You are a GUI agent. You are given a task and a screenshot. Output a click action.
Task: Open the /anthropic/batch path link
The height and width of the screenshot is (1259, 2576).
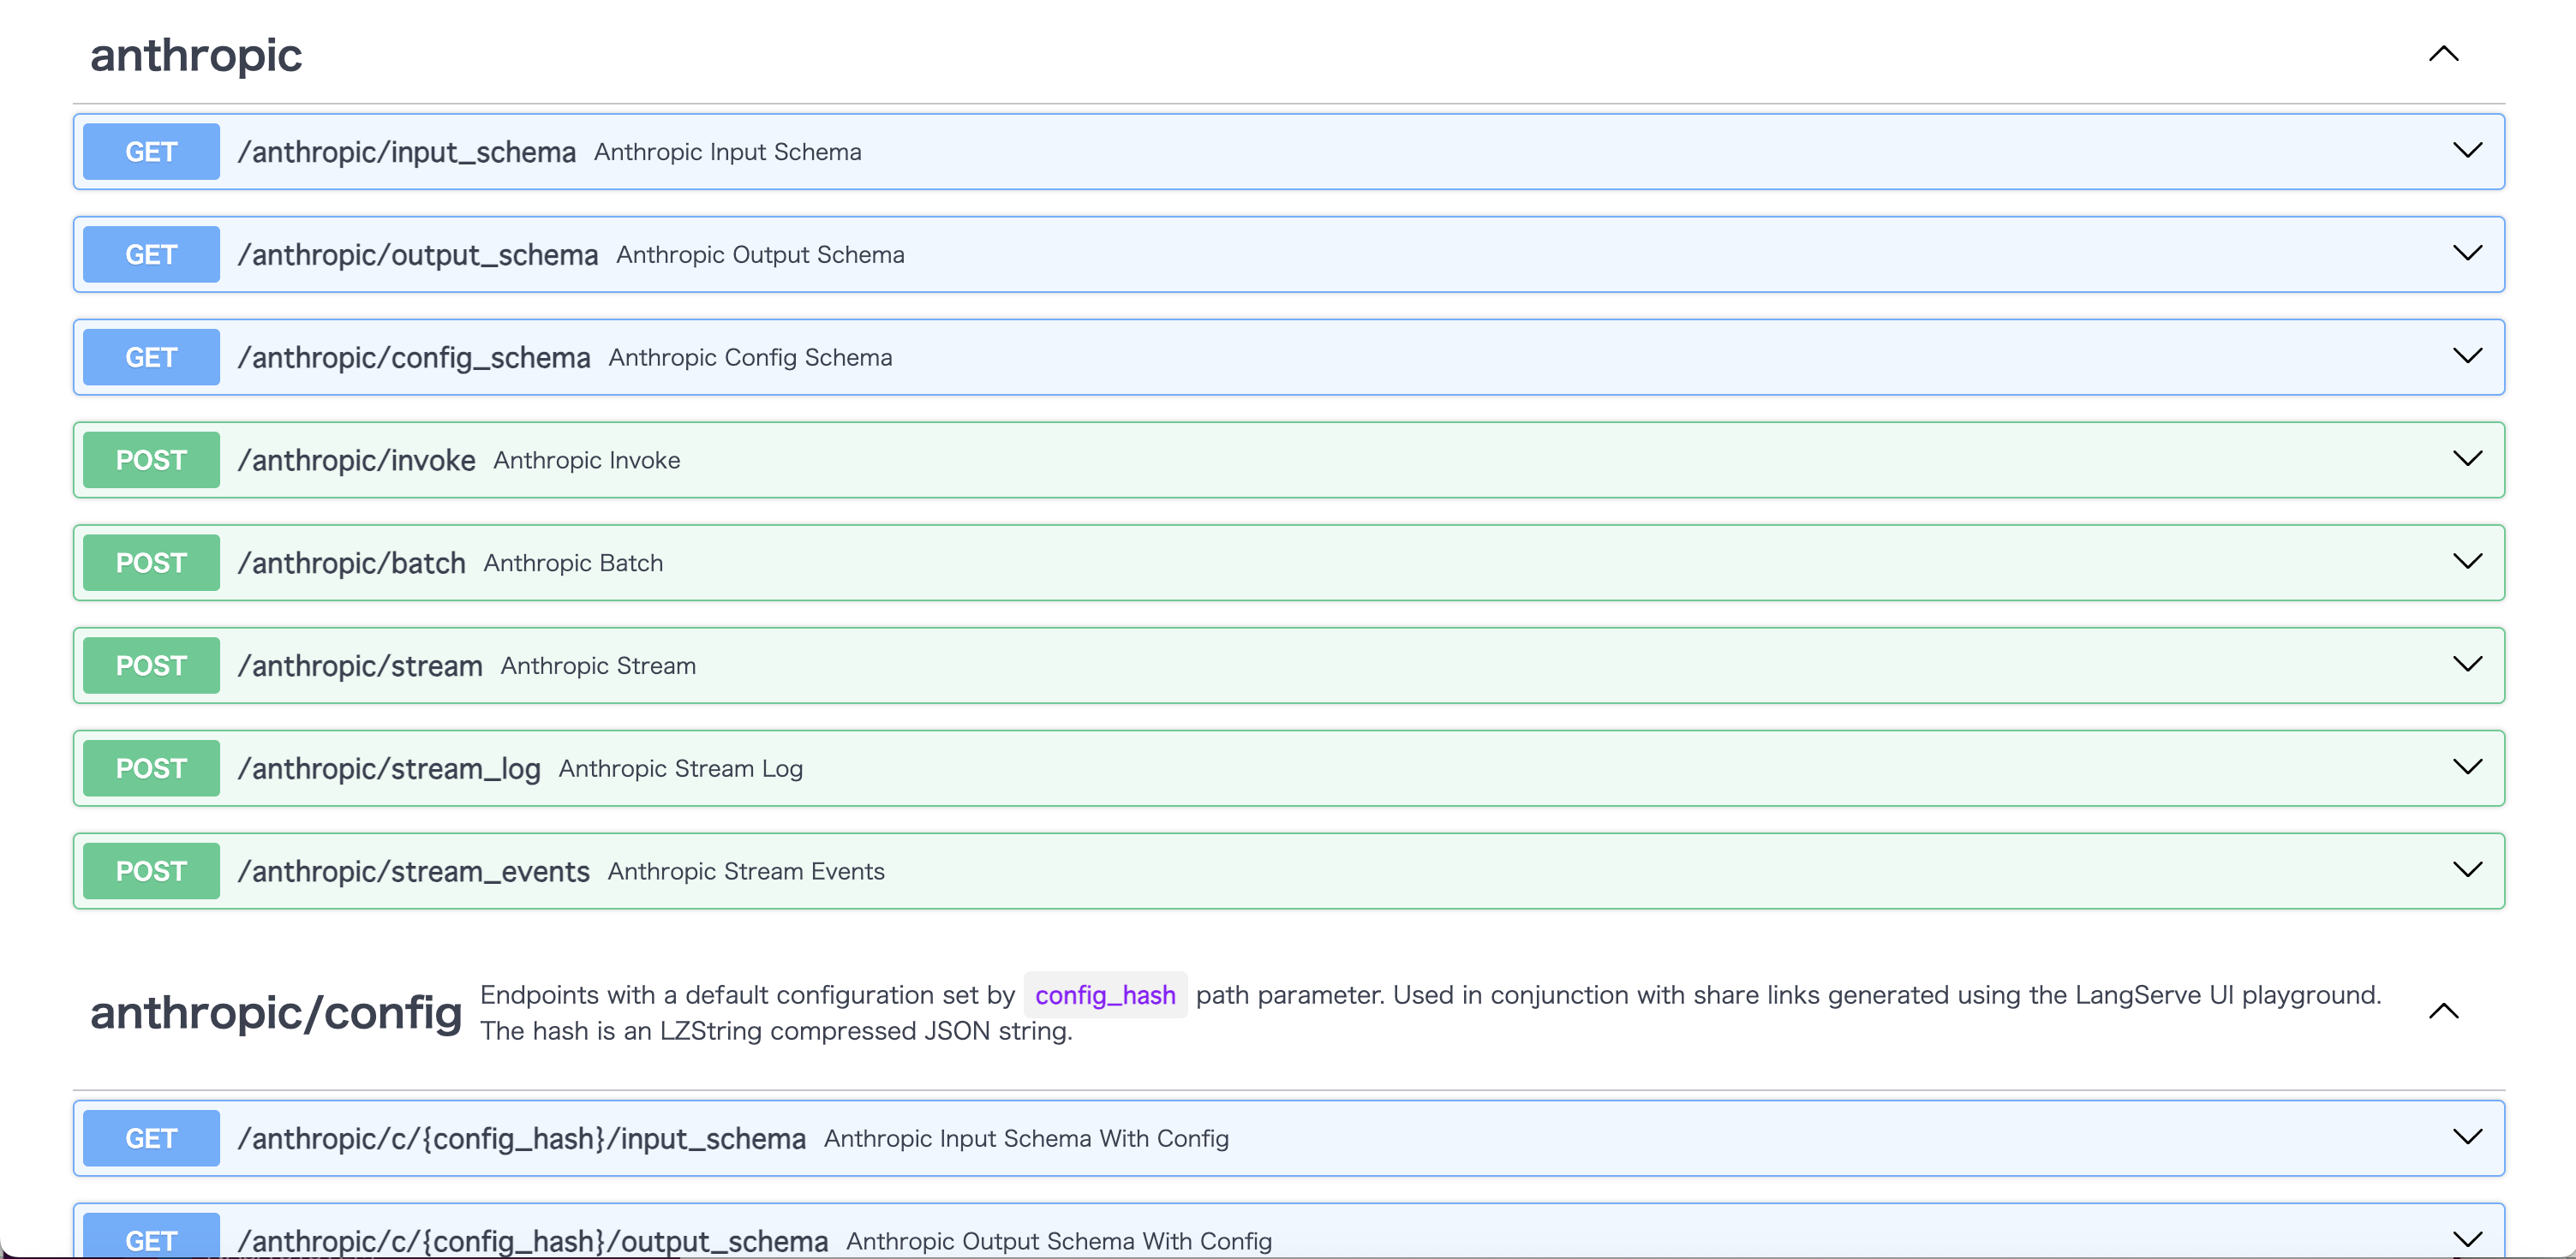pos(351,563)
